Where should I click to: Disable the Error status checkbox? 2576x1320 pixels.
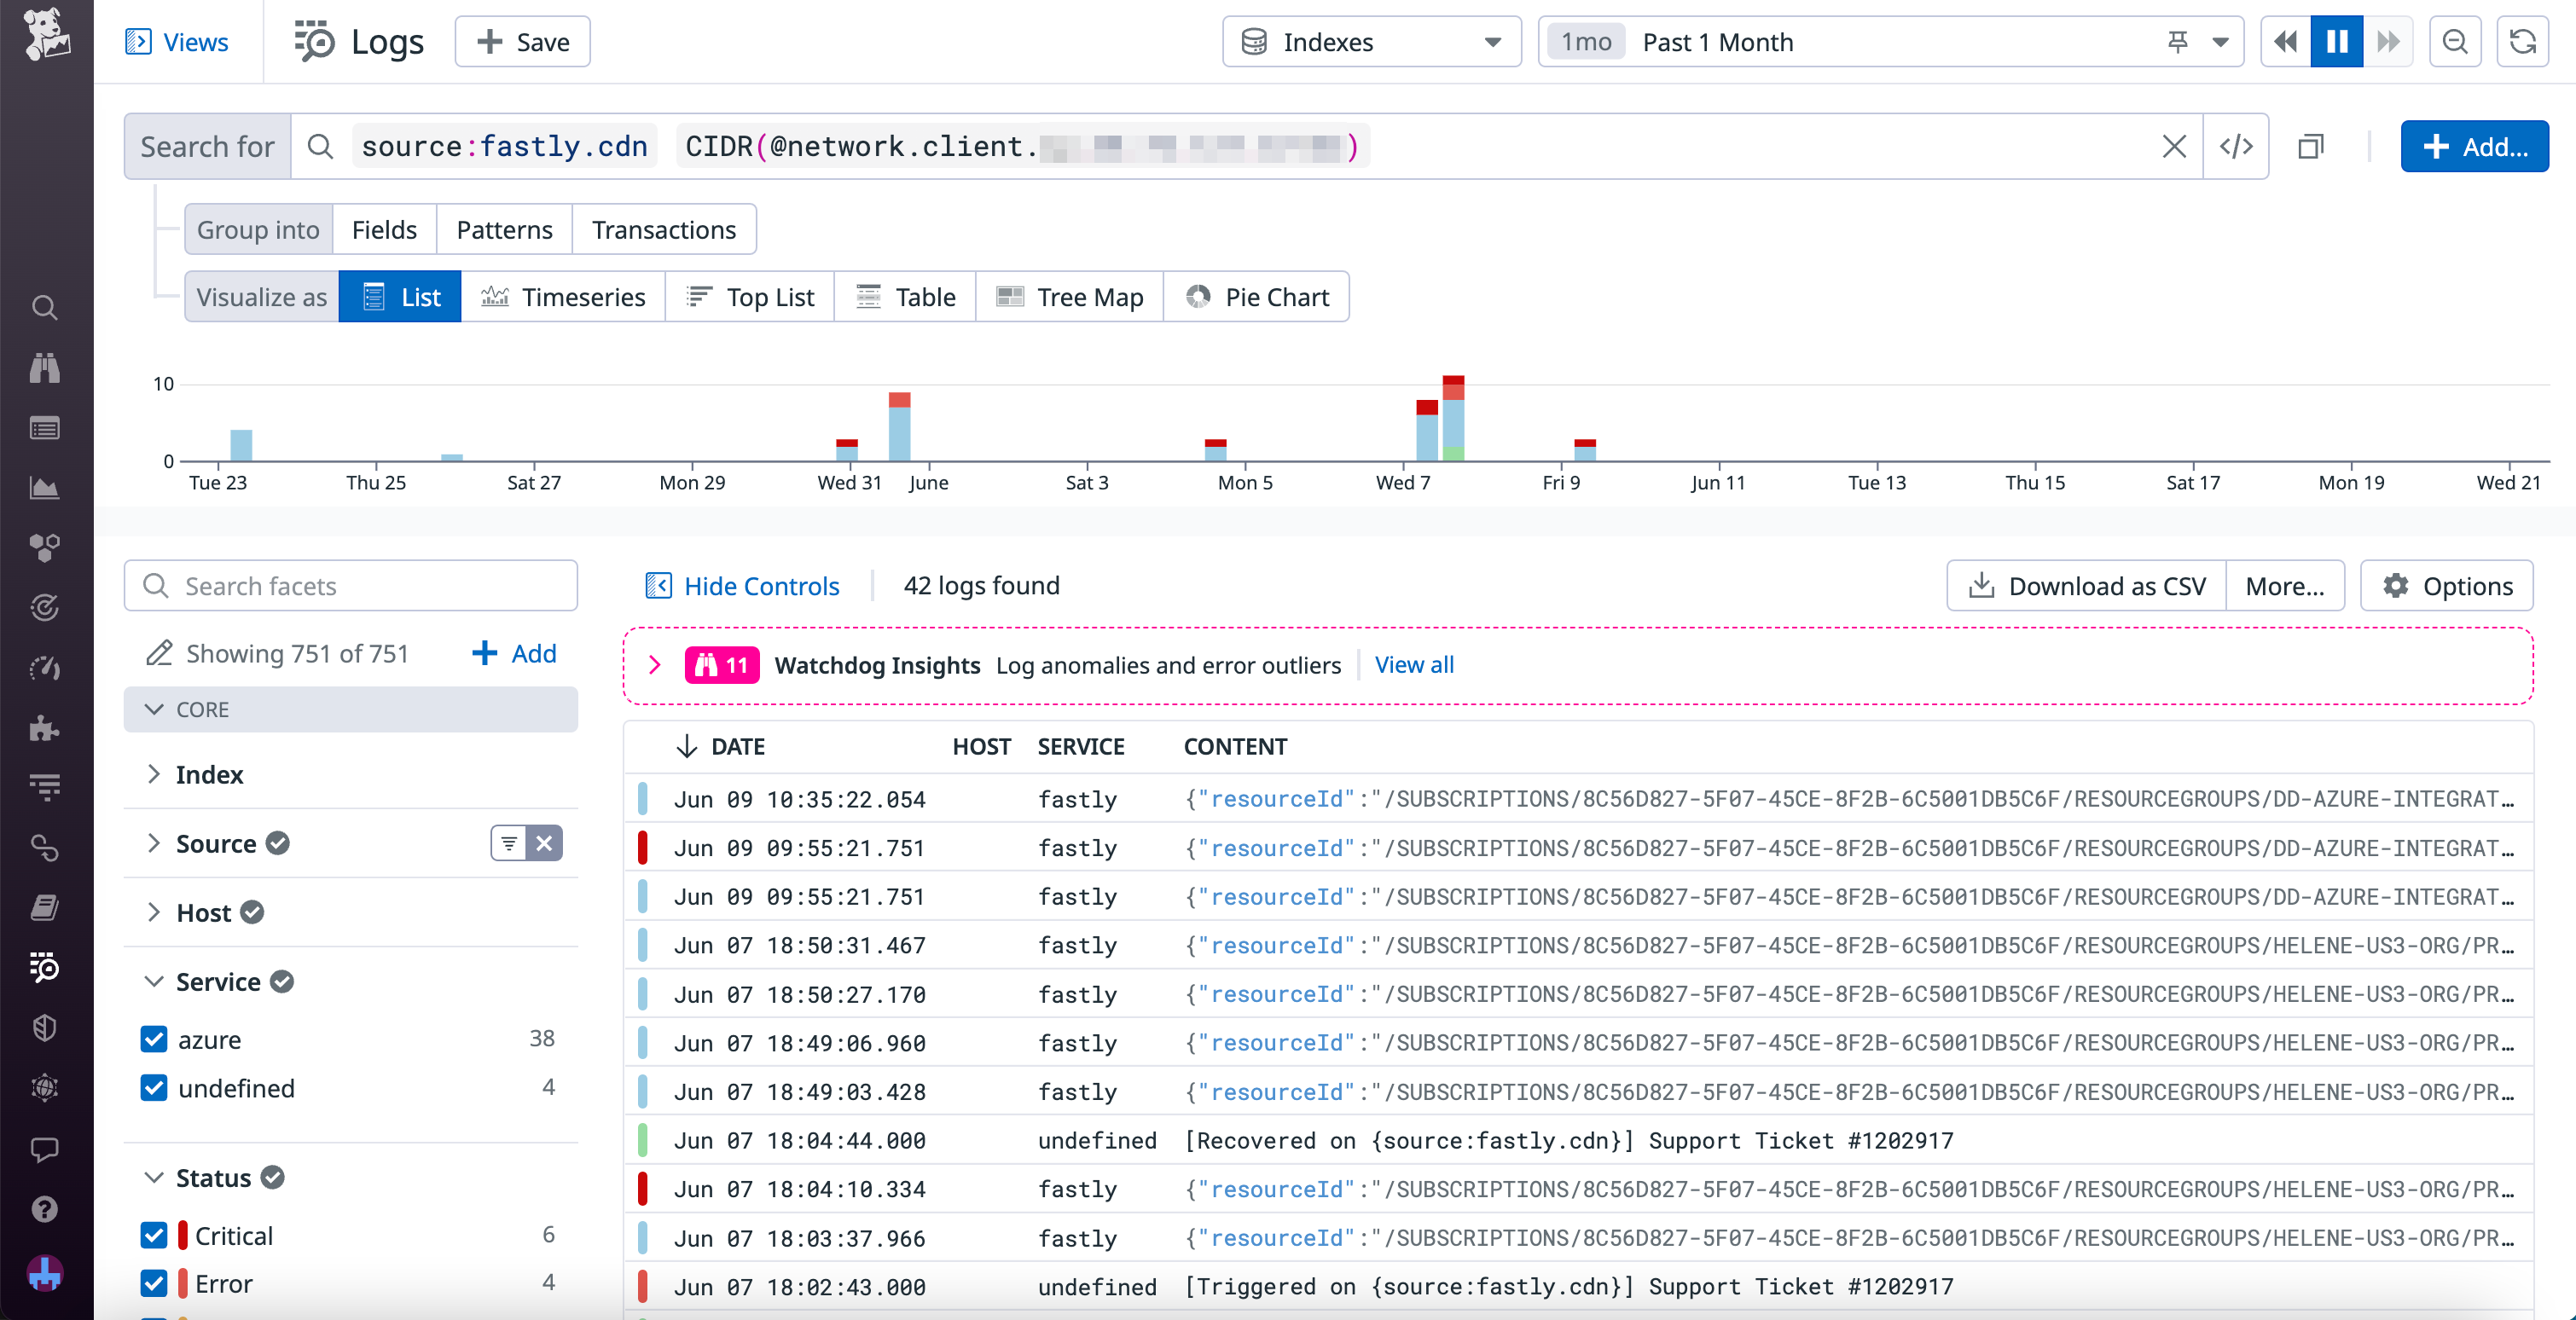(x=155, y=1284)
